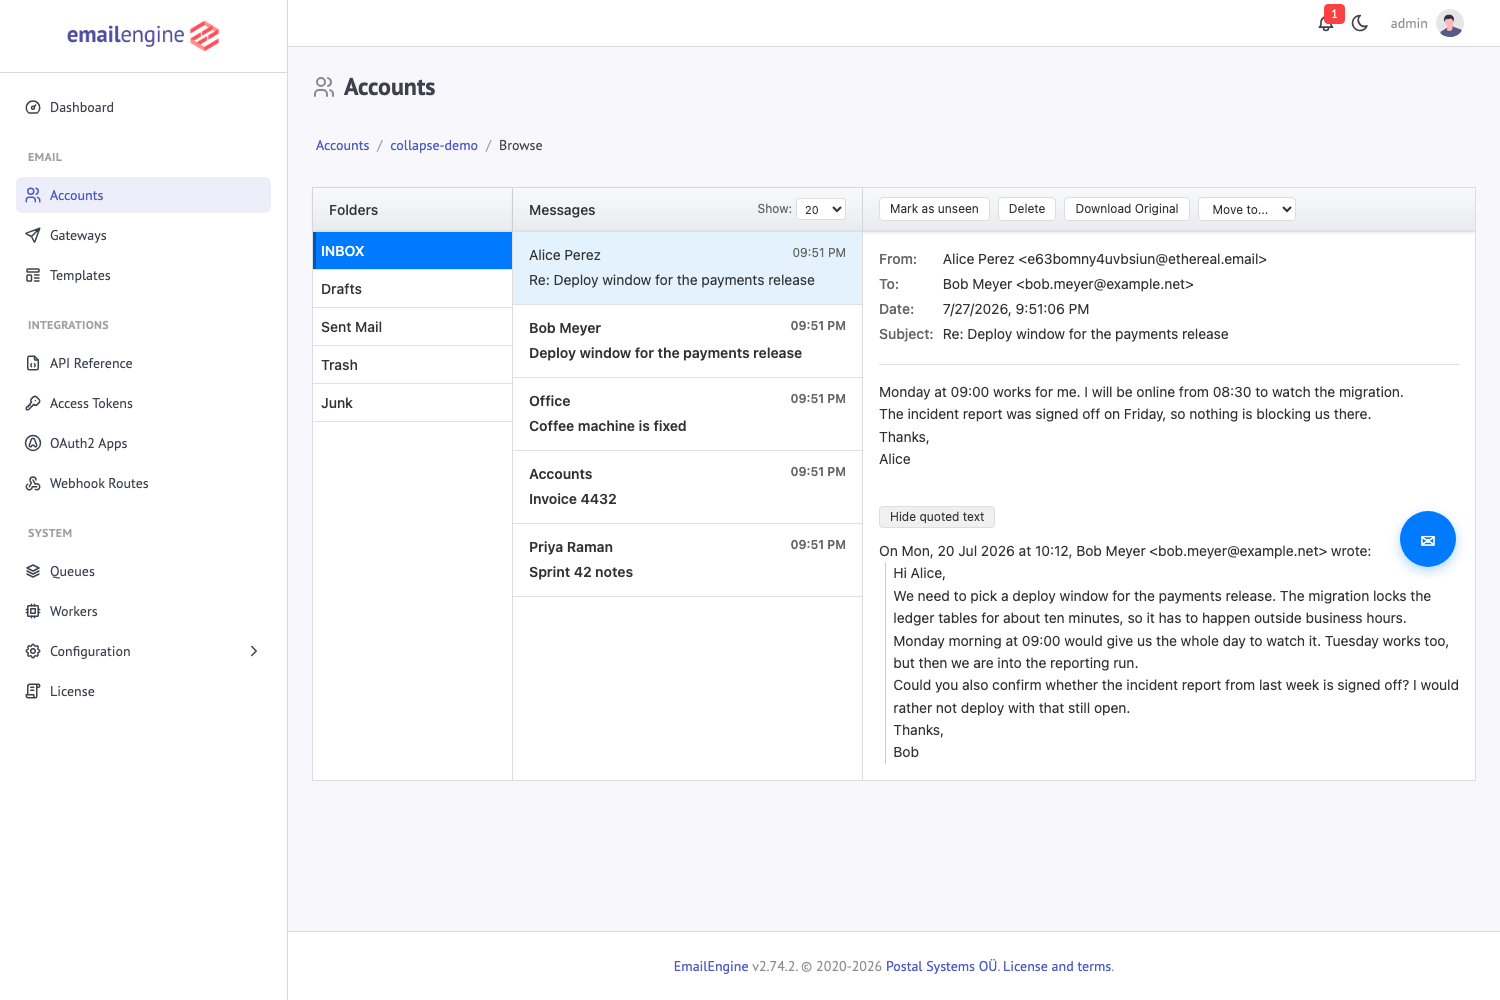Screen dimensions: 1500x1000
Task: Select the Drafts folder
Action: click(412, 289)
